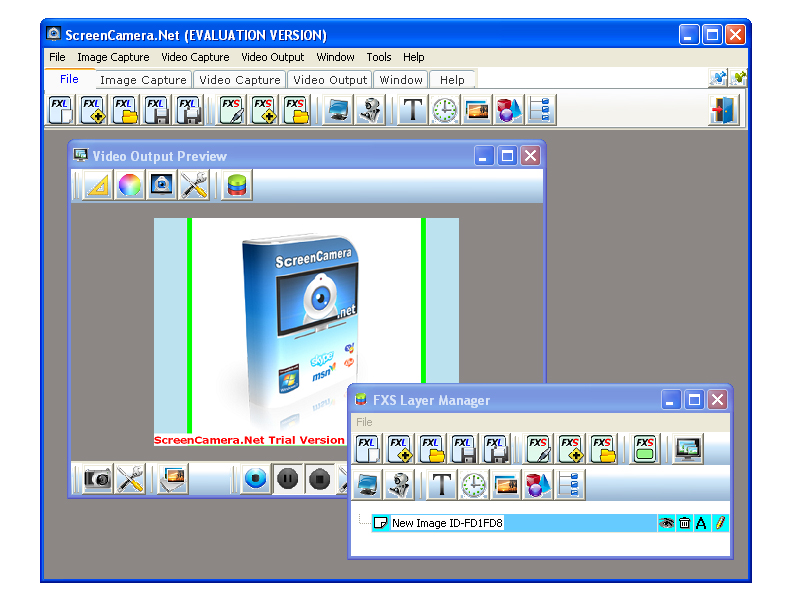Click the FXL folder icon in Layer Manager
The image size is (800, 600).
pyautogui.click(x=432, y=449)
